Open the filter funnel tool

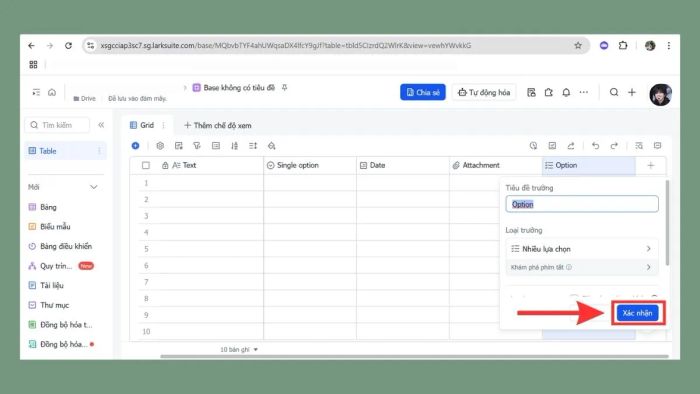pos(197,145)
